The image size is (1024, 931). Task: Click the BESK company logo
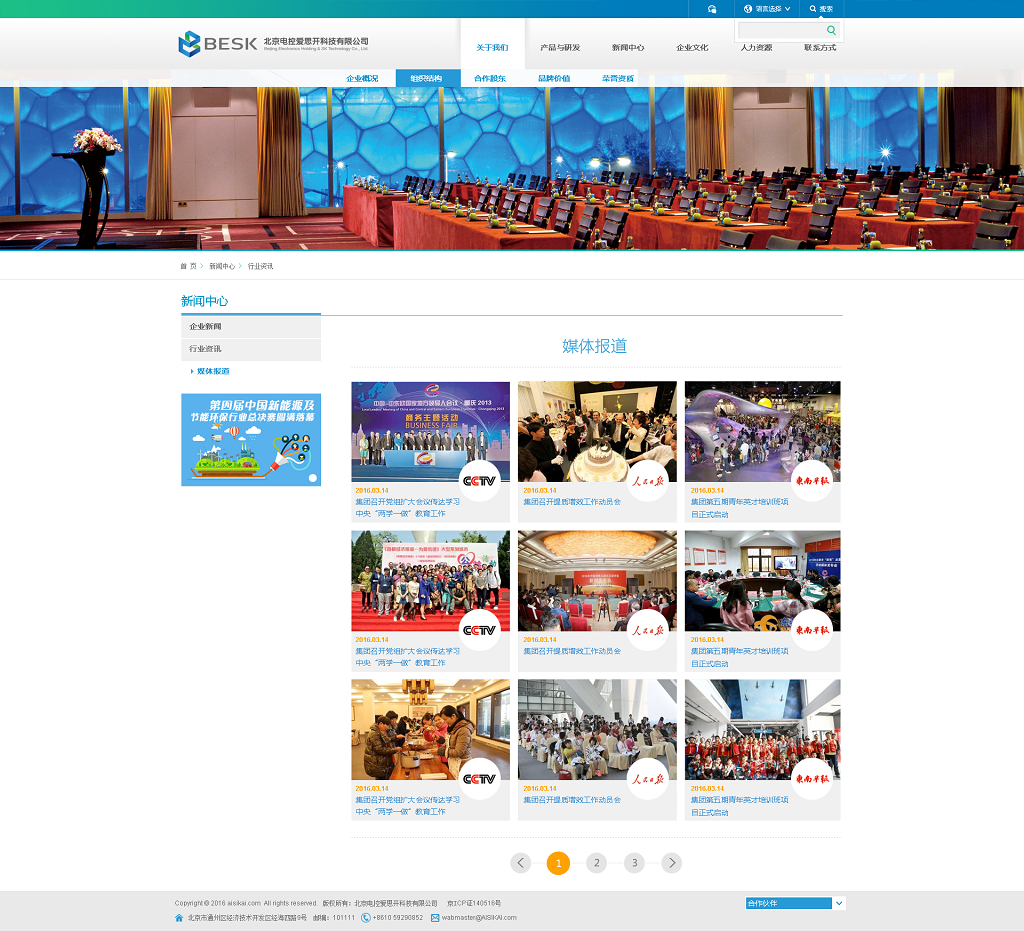[x=217, y=43]
